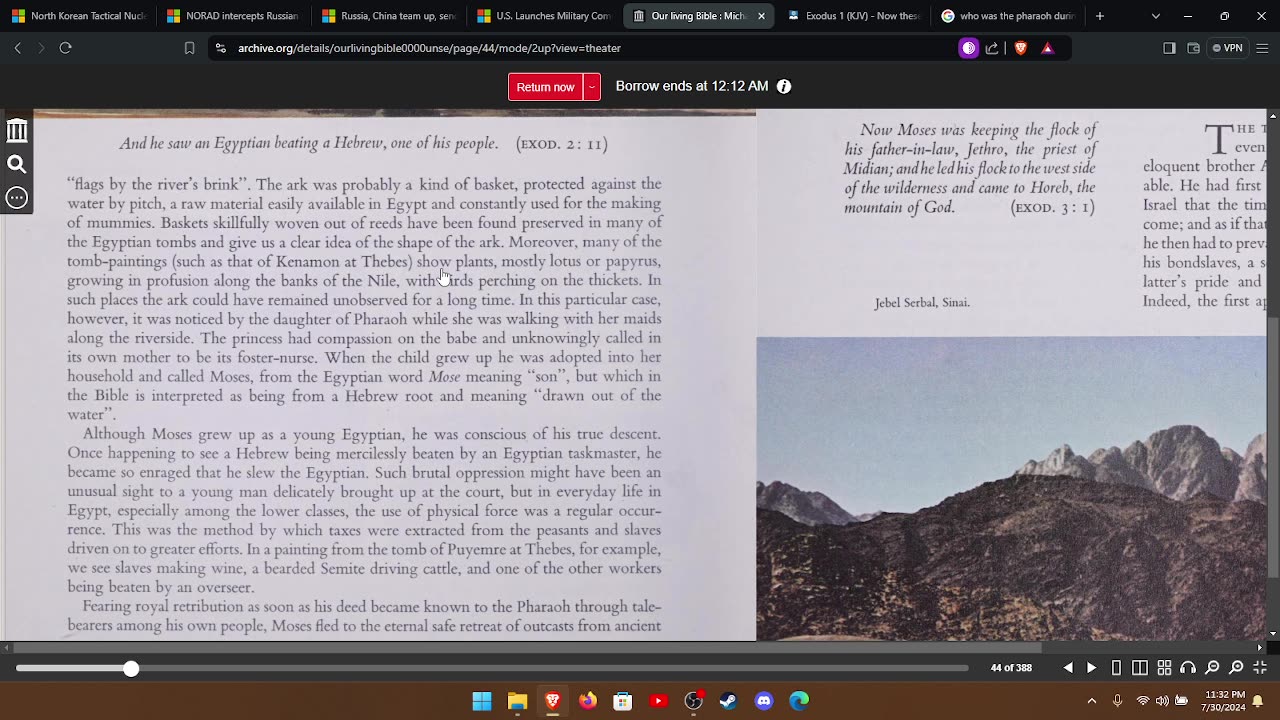Switch to thumbnail grid view
1280x720 pixels.
point(1164,668)
